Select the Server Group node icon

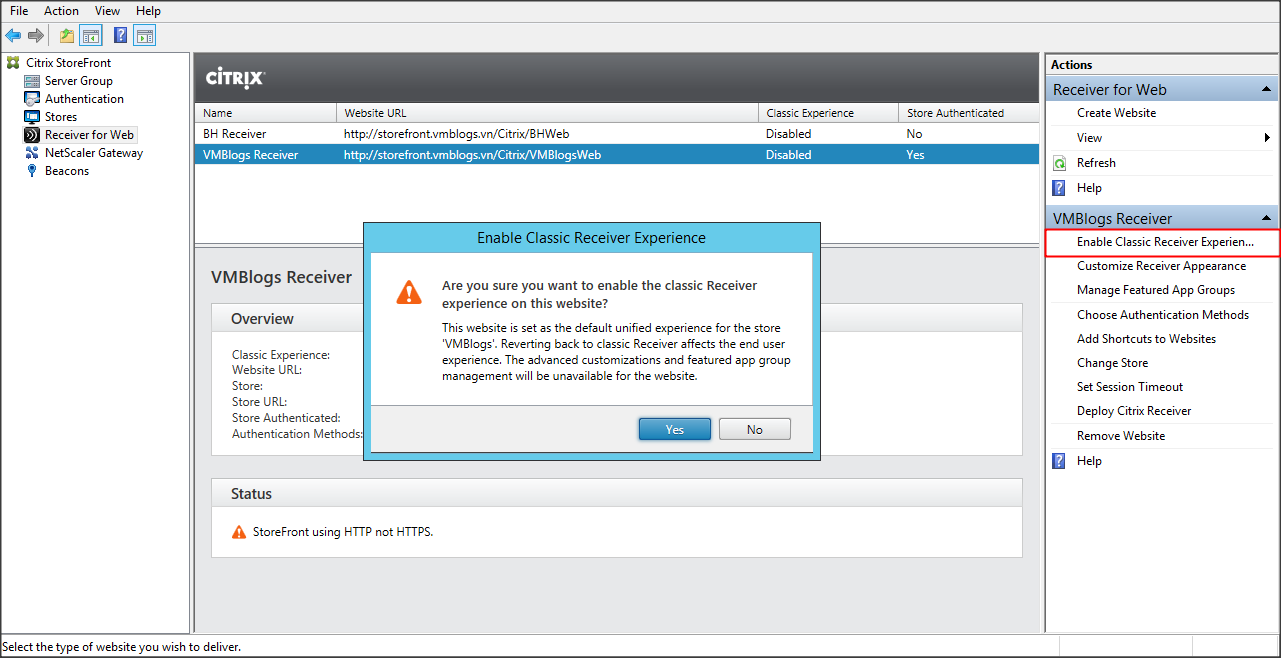click(32, 81)
